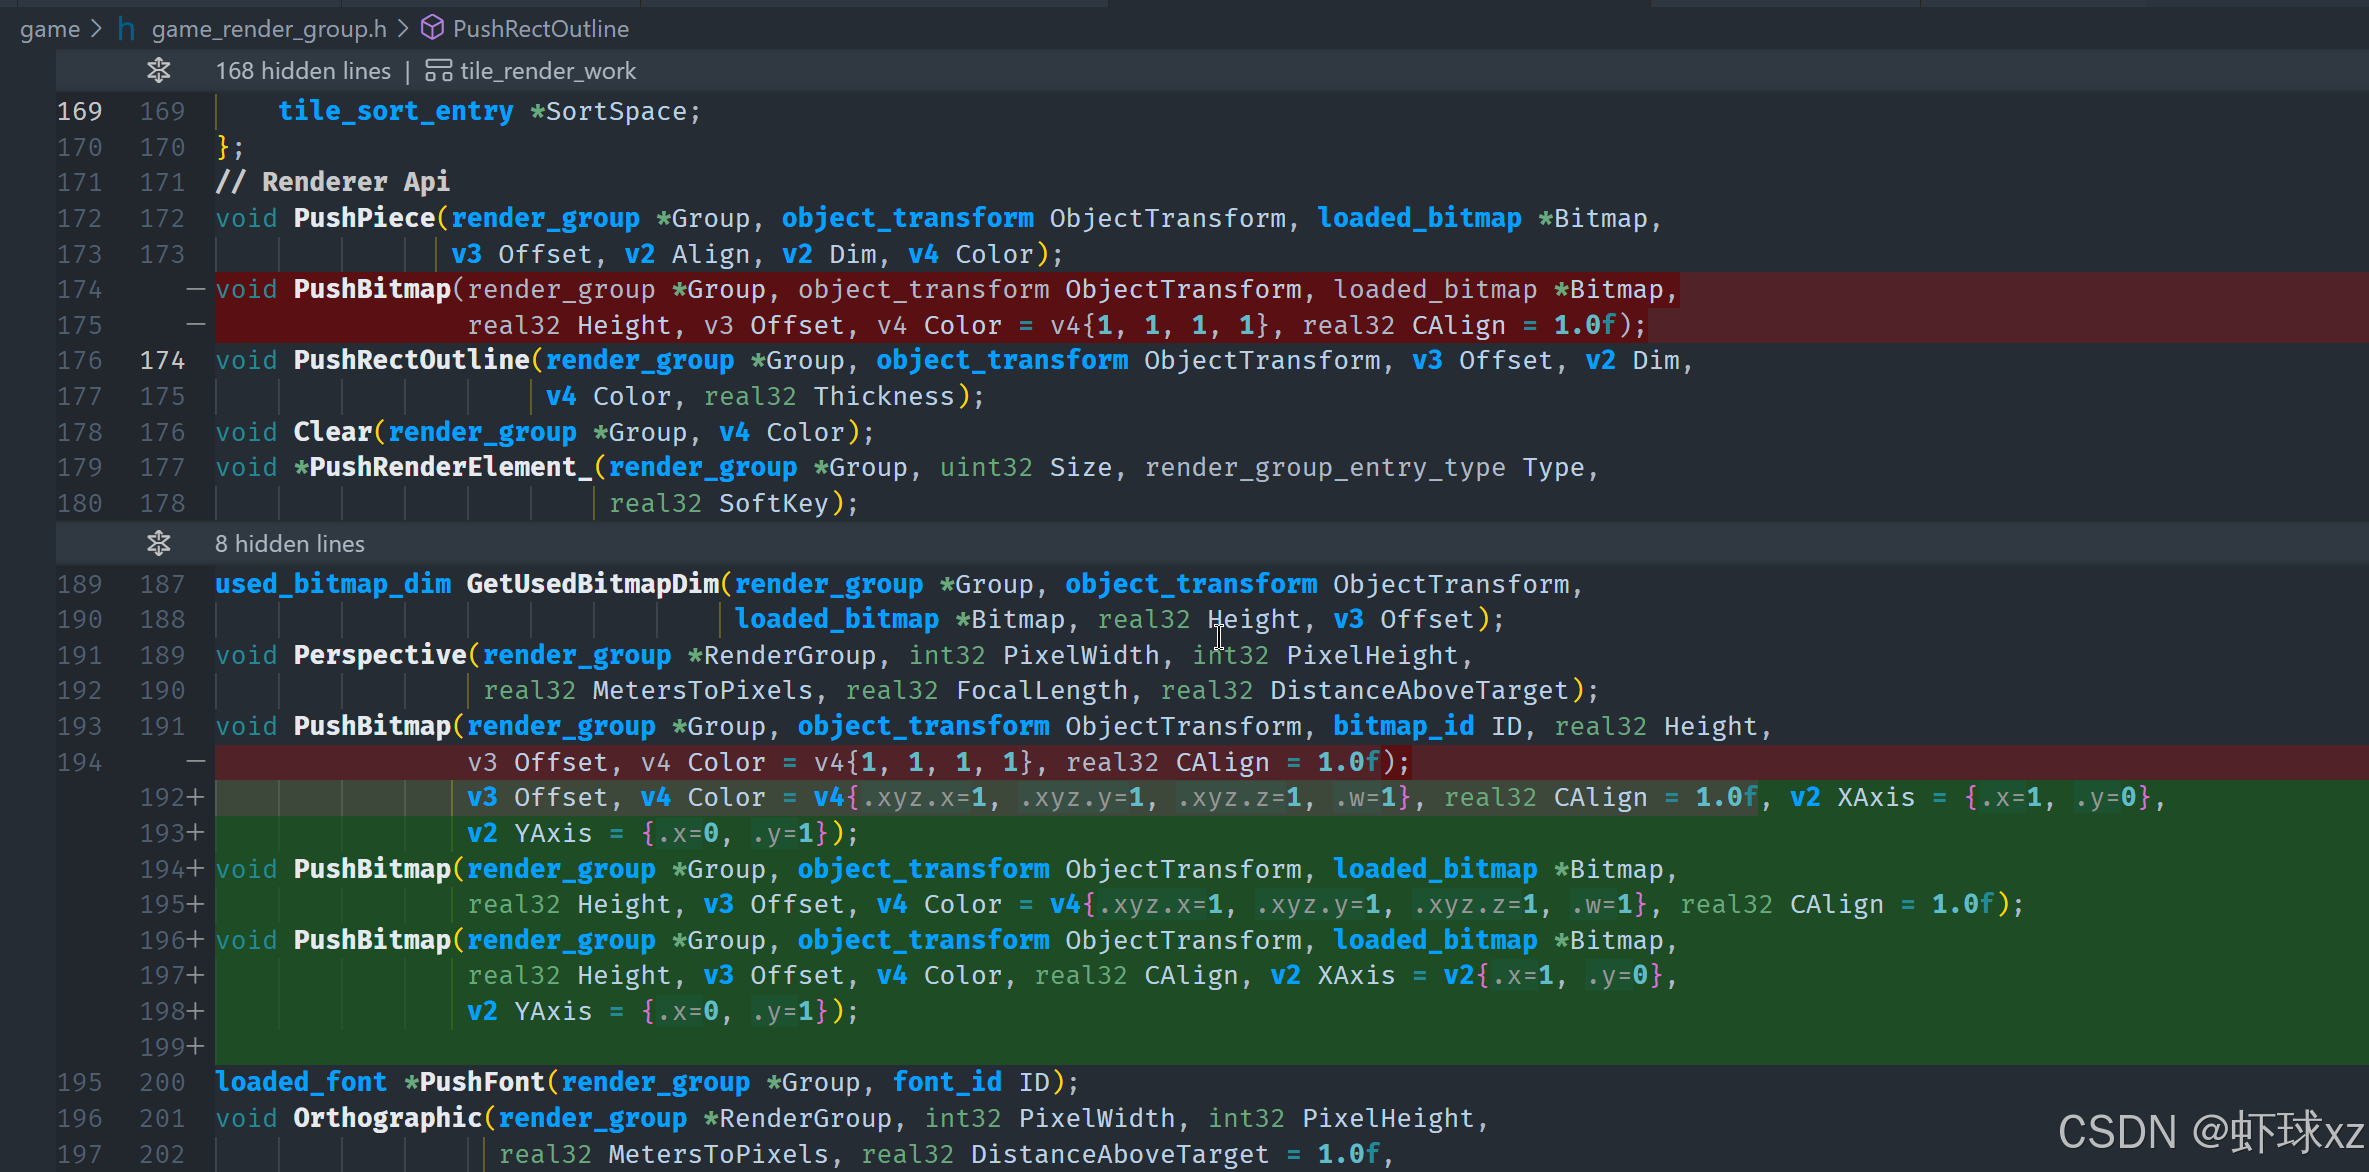Click the struct symbol icon before tile_render_work
The image size is (2369, 1172).
(438, 71)
